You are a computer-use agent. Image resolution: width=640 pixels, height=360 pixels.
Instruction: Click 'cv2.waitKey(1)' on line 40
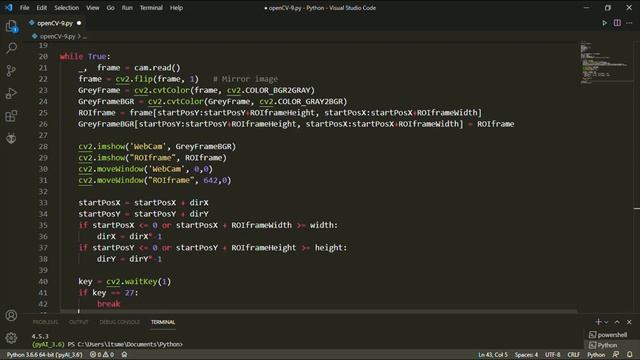pyautogui.click(x=138, y=282)
